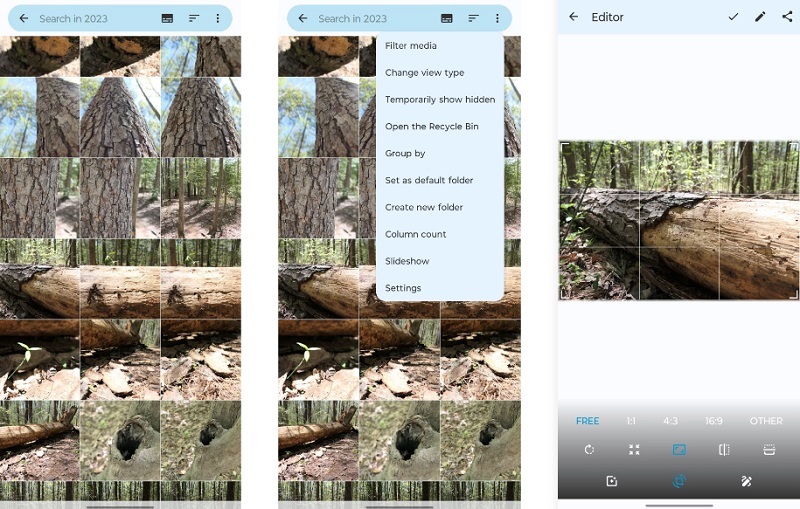Tap back arrow in left gallery screen
The height and width of the screenshot is (509, 800).
pos(23,18)
